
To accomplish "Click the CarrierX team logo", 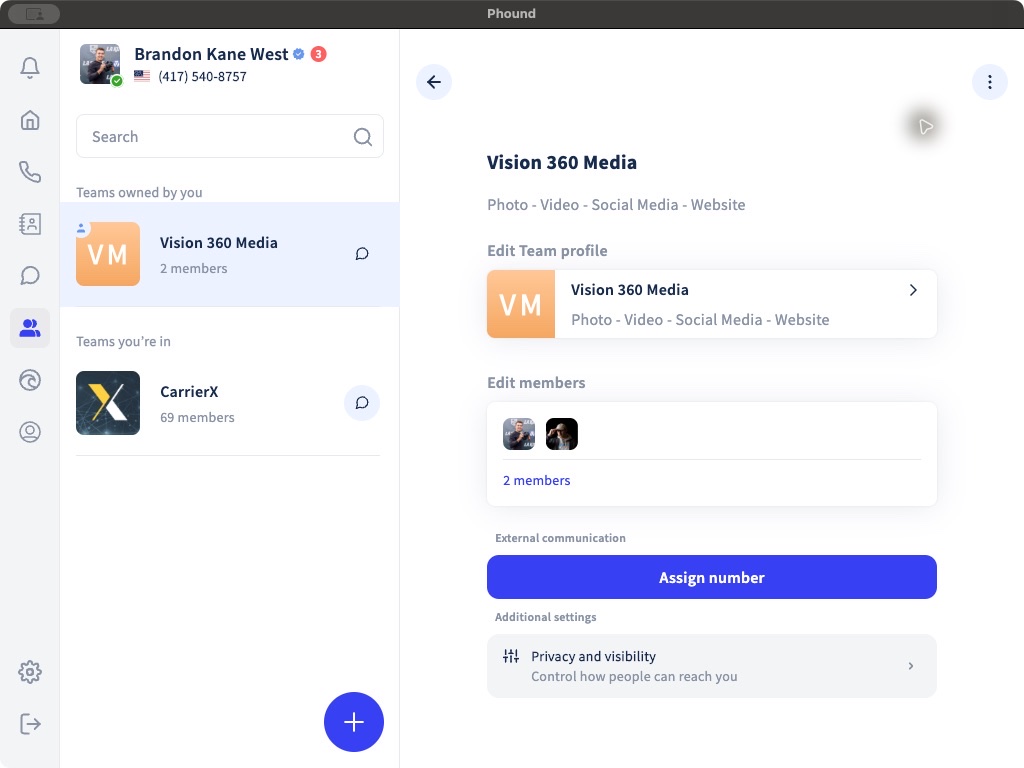I will point(108,403).
